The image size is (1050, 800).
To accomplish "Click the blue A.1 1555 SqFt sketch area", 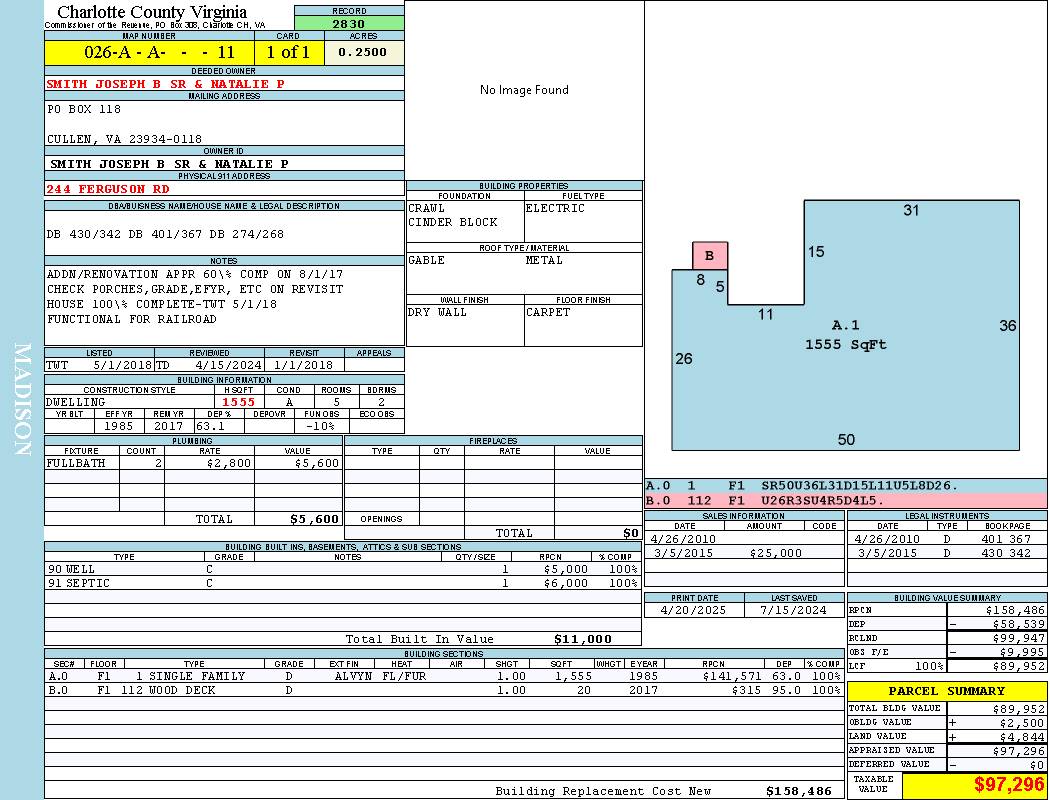I will point(845,335).
